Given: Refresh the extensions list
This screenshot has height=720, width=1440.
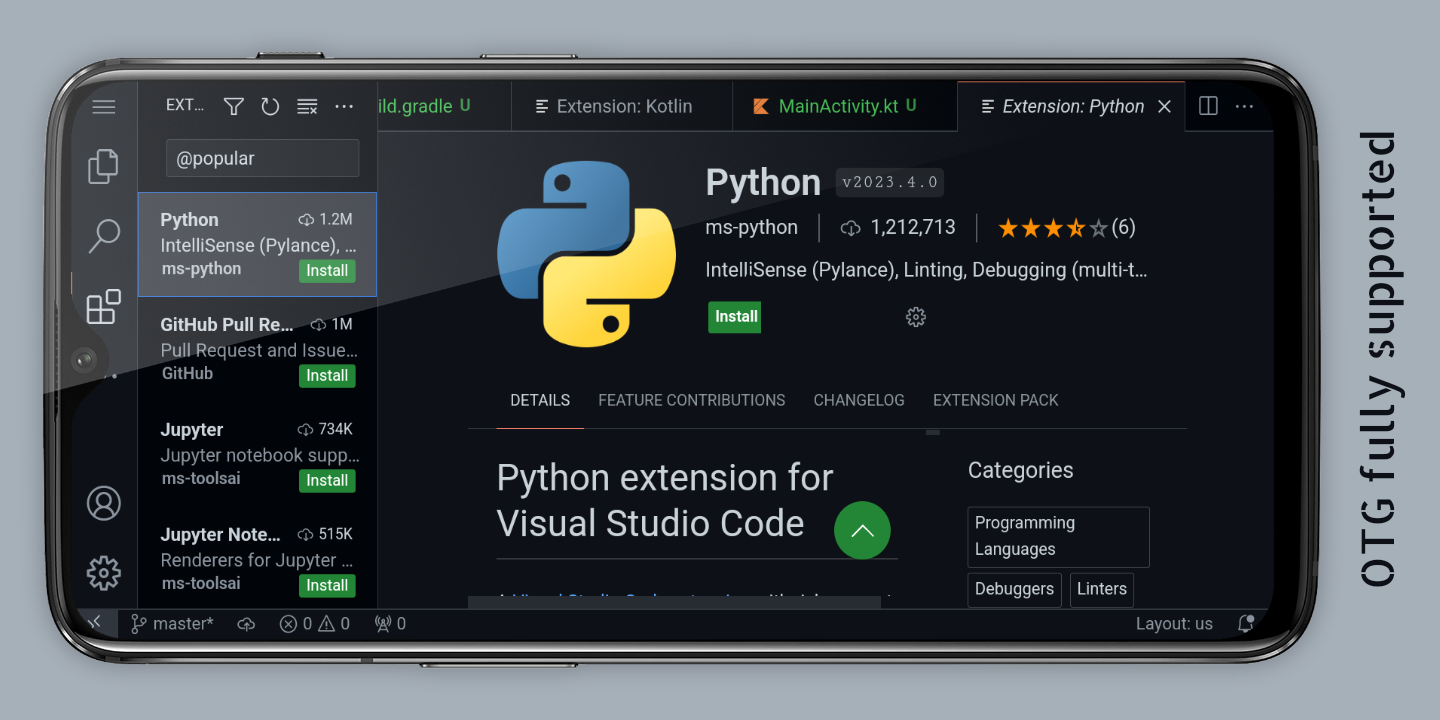Looking at the screenshot, I should coord(270,106).
